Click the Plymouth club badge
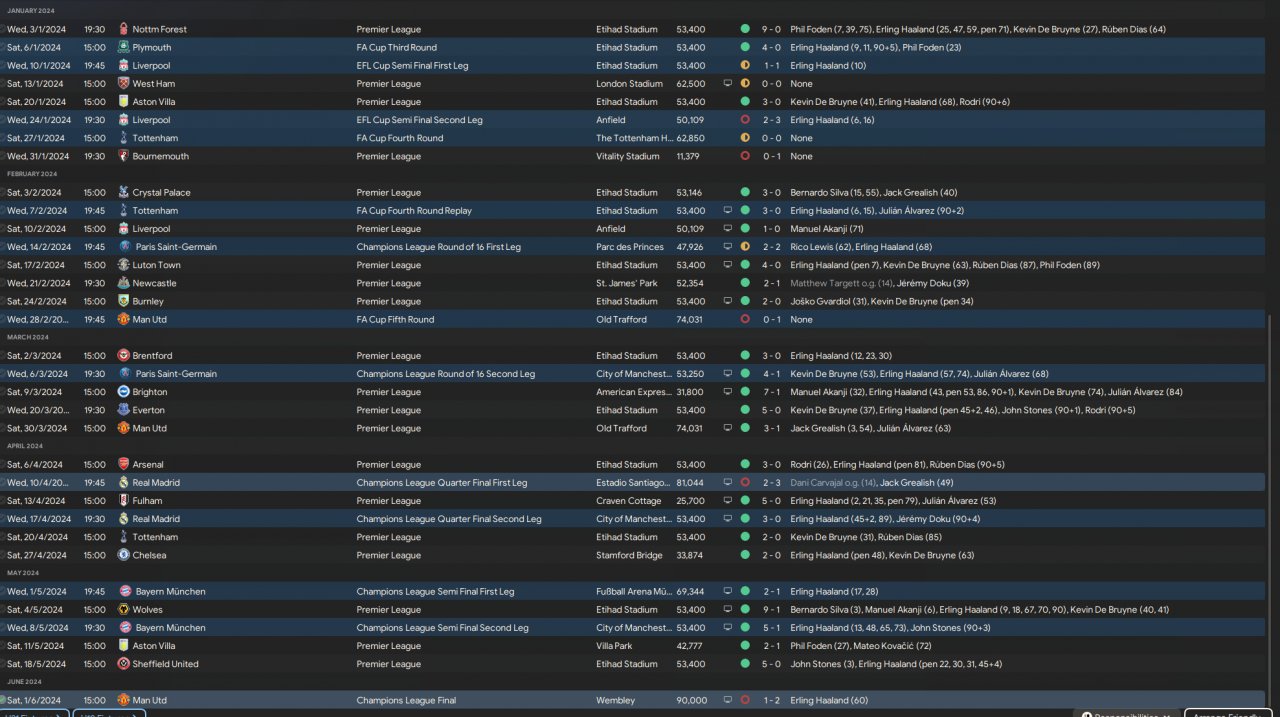The height and width of the screenshot is (717, 1280). 124,47
